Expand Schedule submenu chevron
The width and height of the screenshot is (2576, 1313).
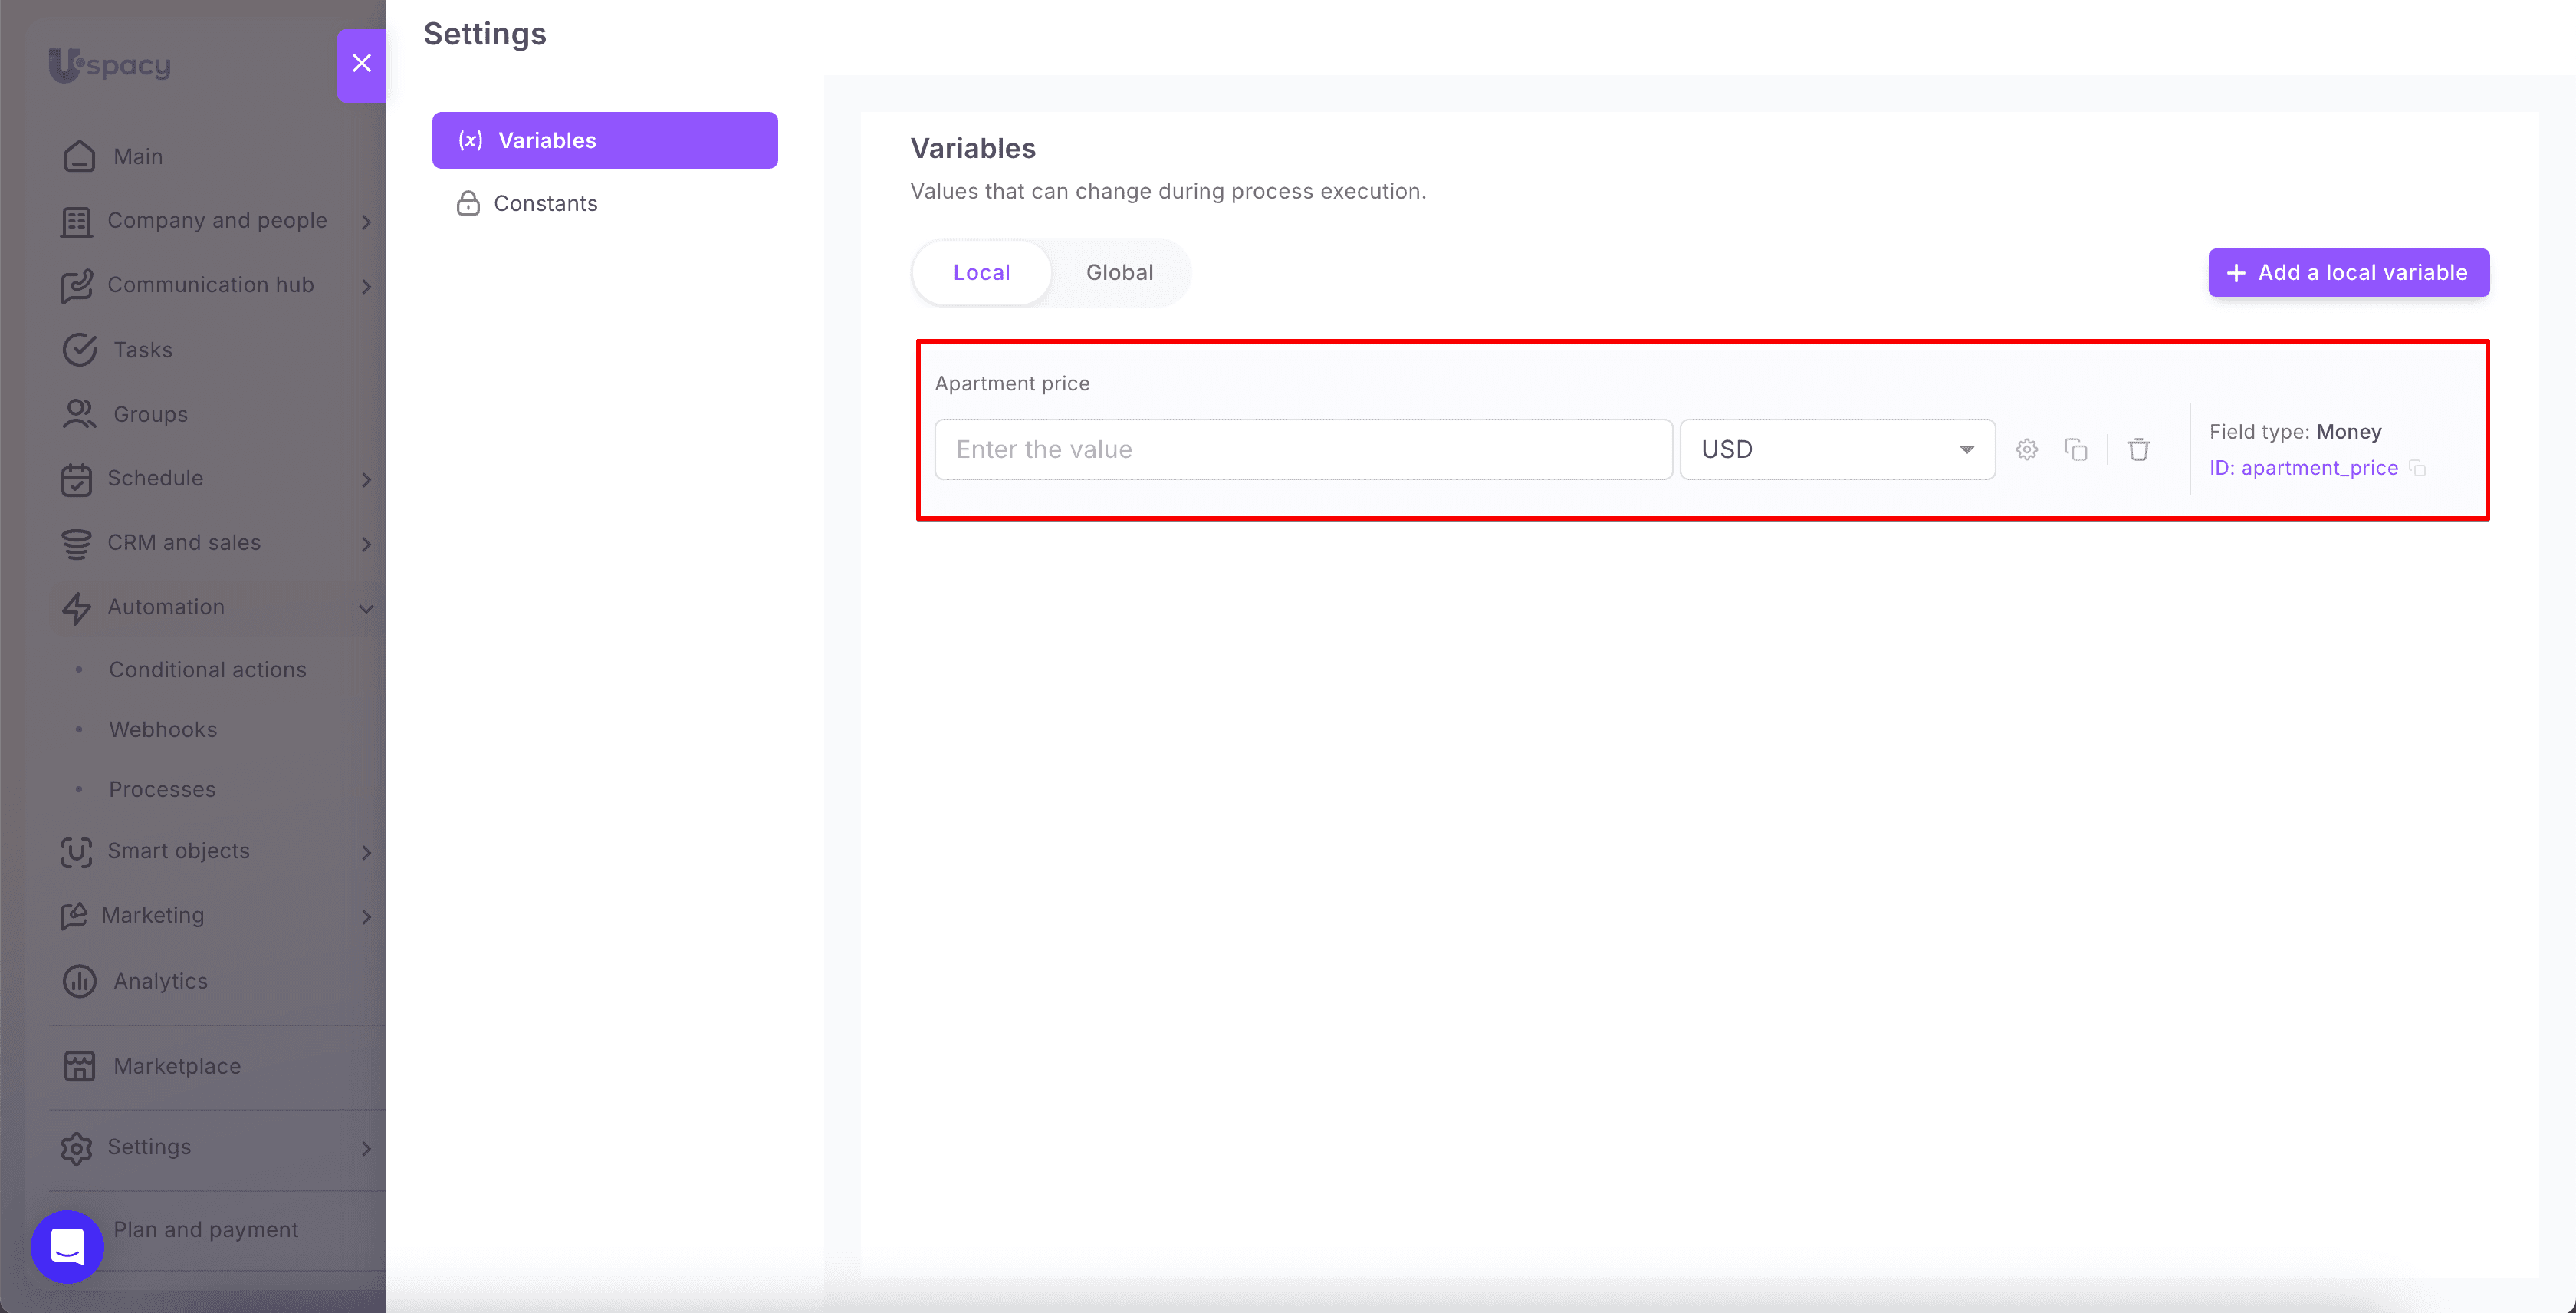pyautogui.click(x=366, y=479)
